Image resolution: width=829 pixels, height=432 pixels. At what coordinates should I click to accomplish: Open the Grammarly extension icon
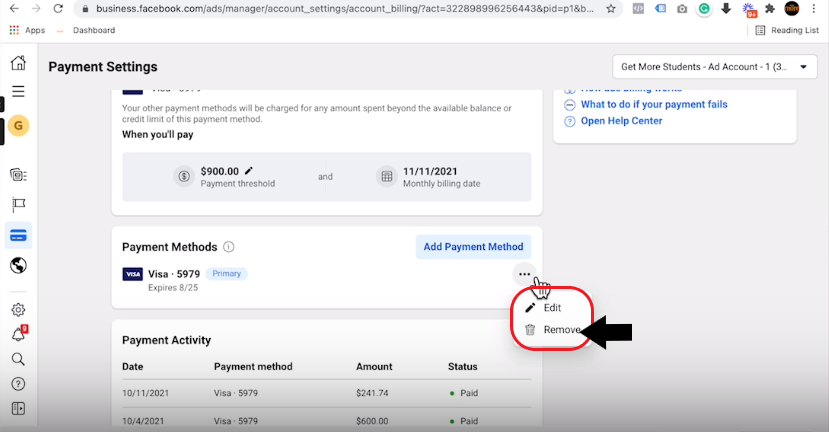[x=704, y=8]
